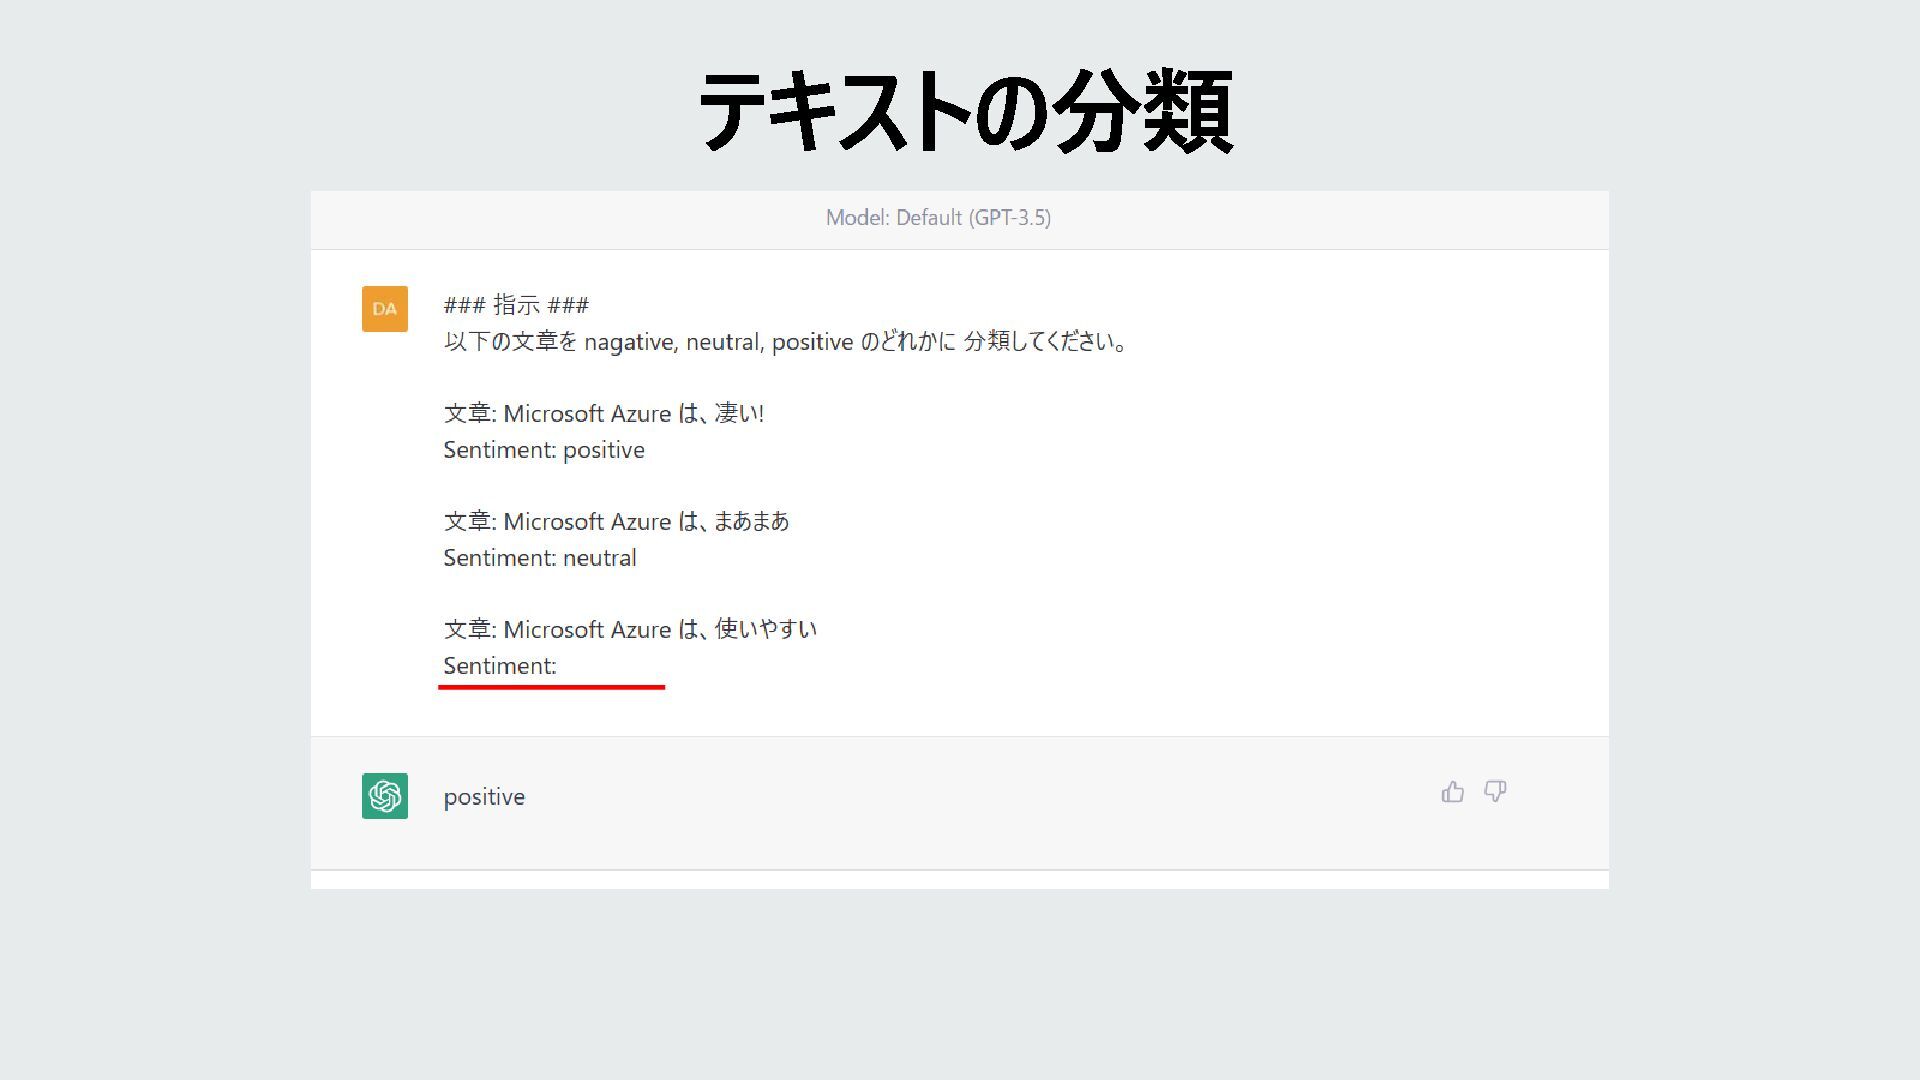1920x1080 pixels.
Task: Click the slide title テキストの分類
Action: point(965,112)
